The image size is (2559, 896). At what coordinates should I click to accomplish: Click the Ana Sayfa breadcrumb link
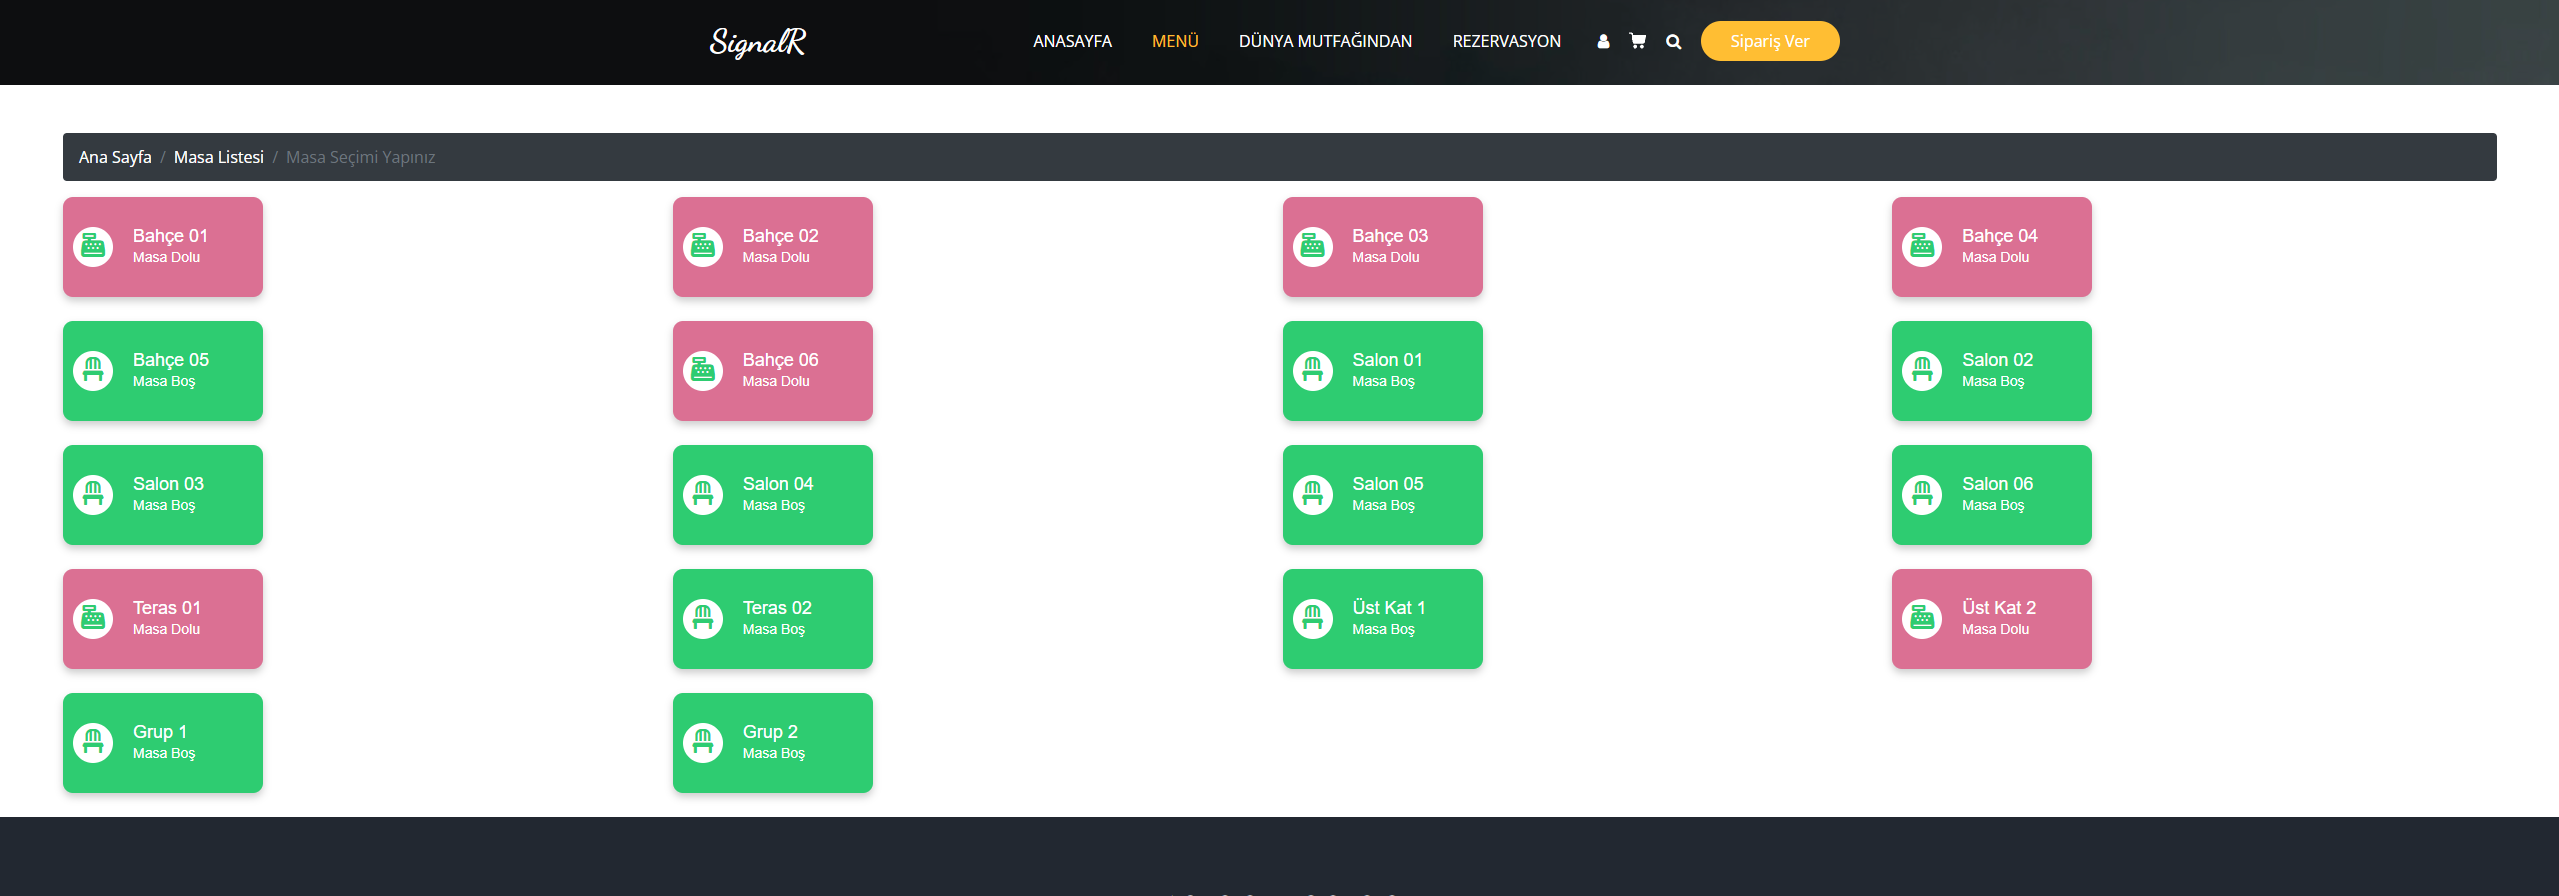click(115, 157)
